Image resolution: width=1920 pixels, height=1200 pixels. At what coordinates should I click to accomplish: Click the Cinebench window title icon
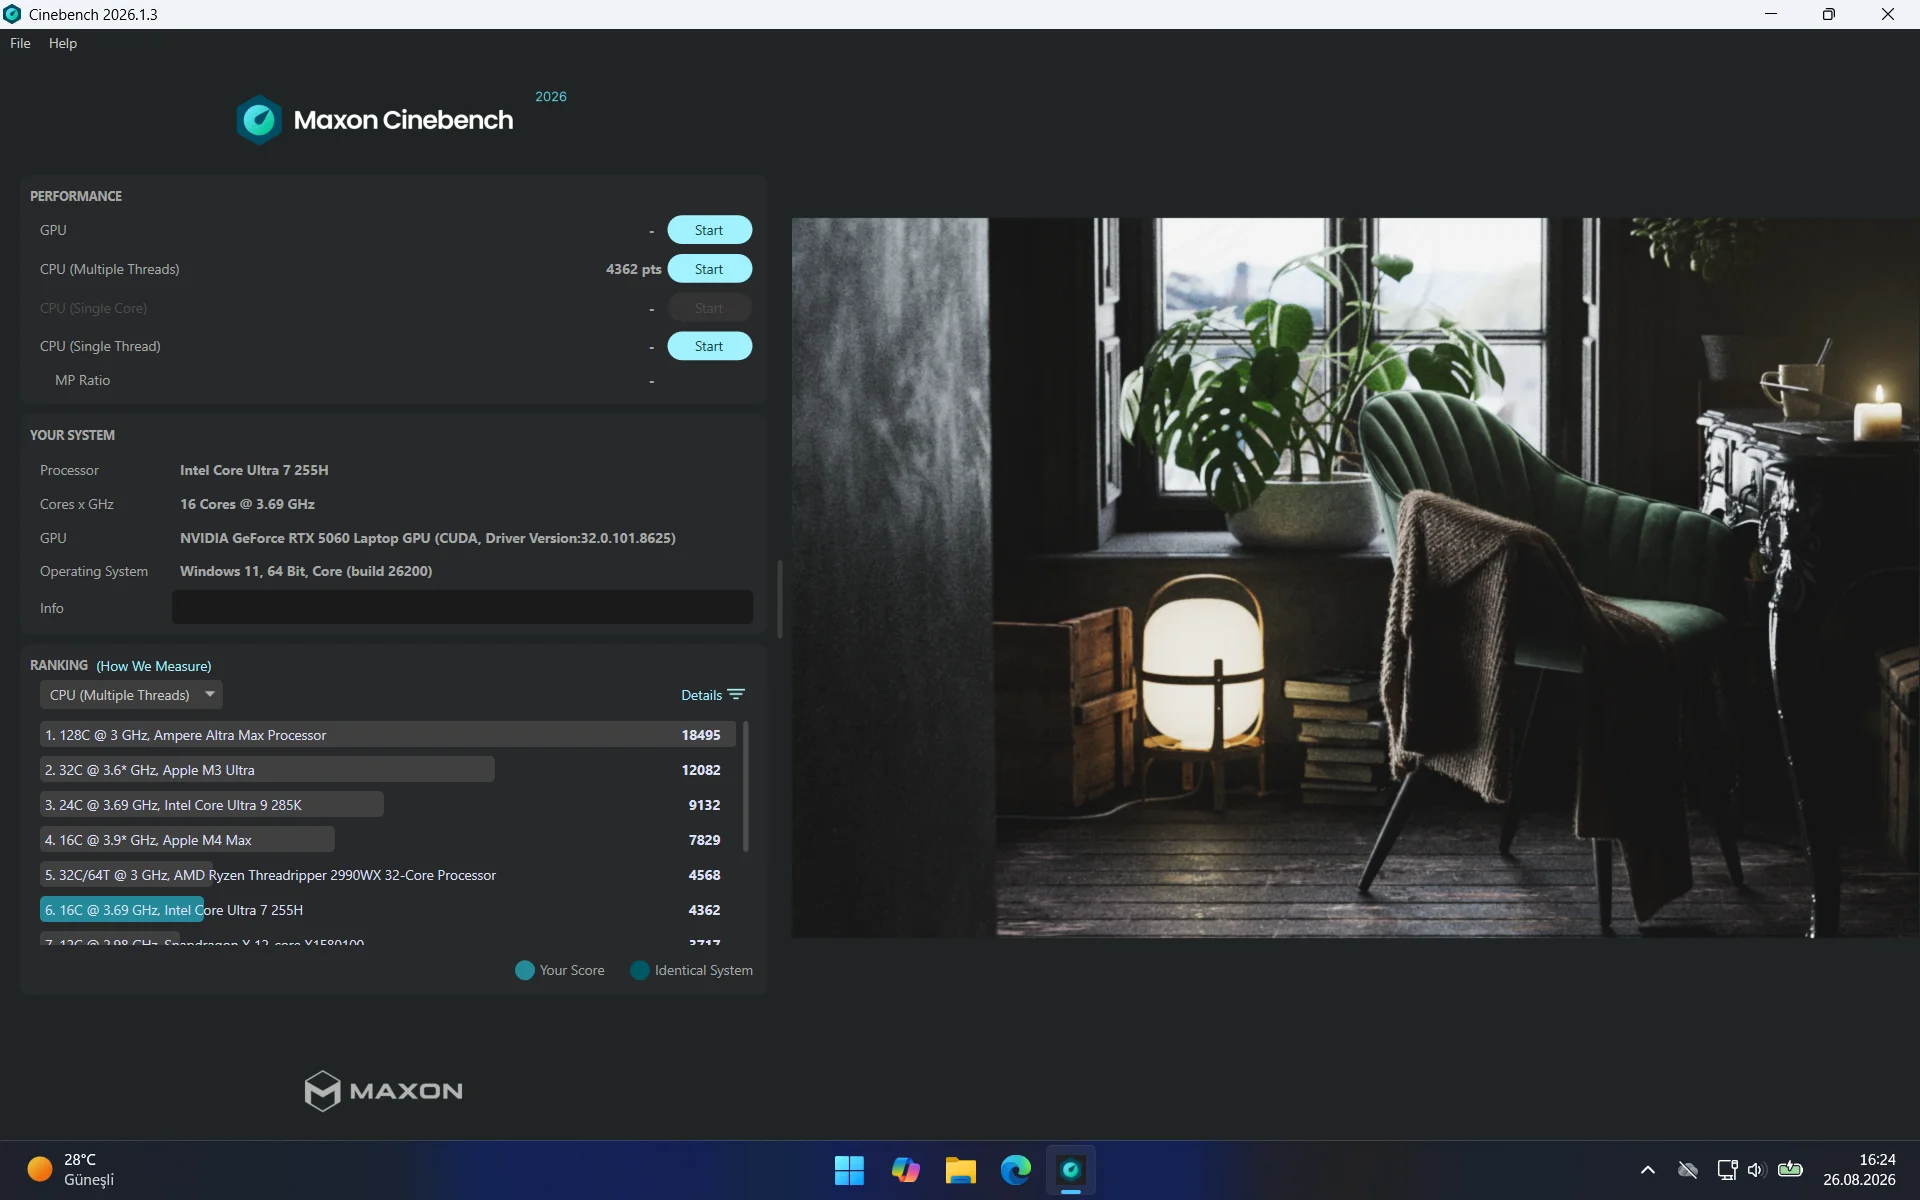[12, 14]
